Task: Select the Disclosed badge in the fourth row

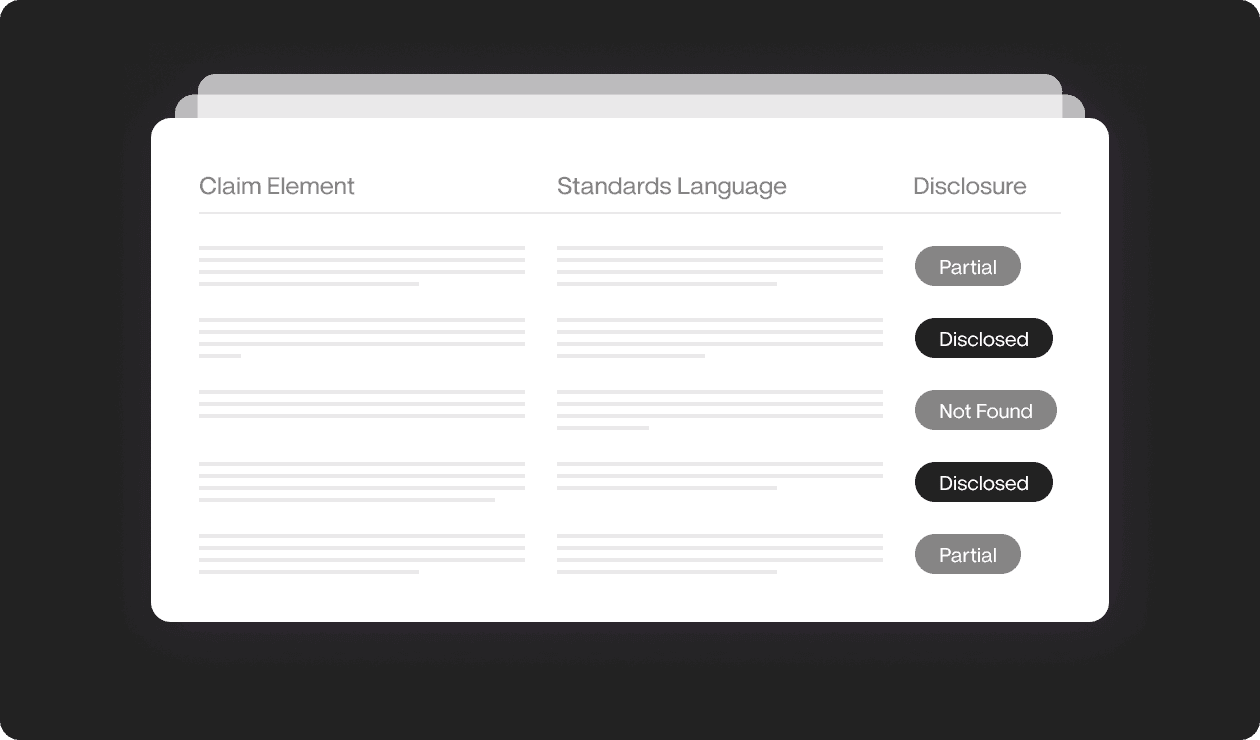Action: point(984,482)
